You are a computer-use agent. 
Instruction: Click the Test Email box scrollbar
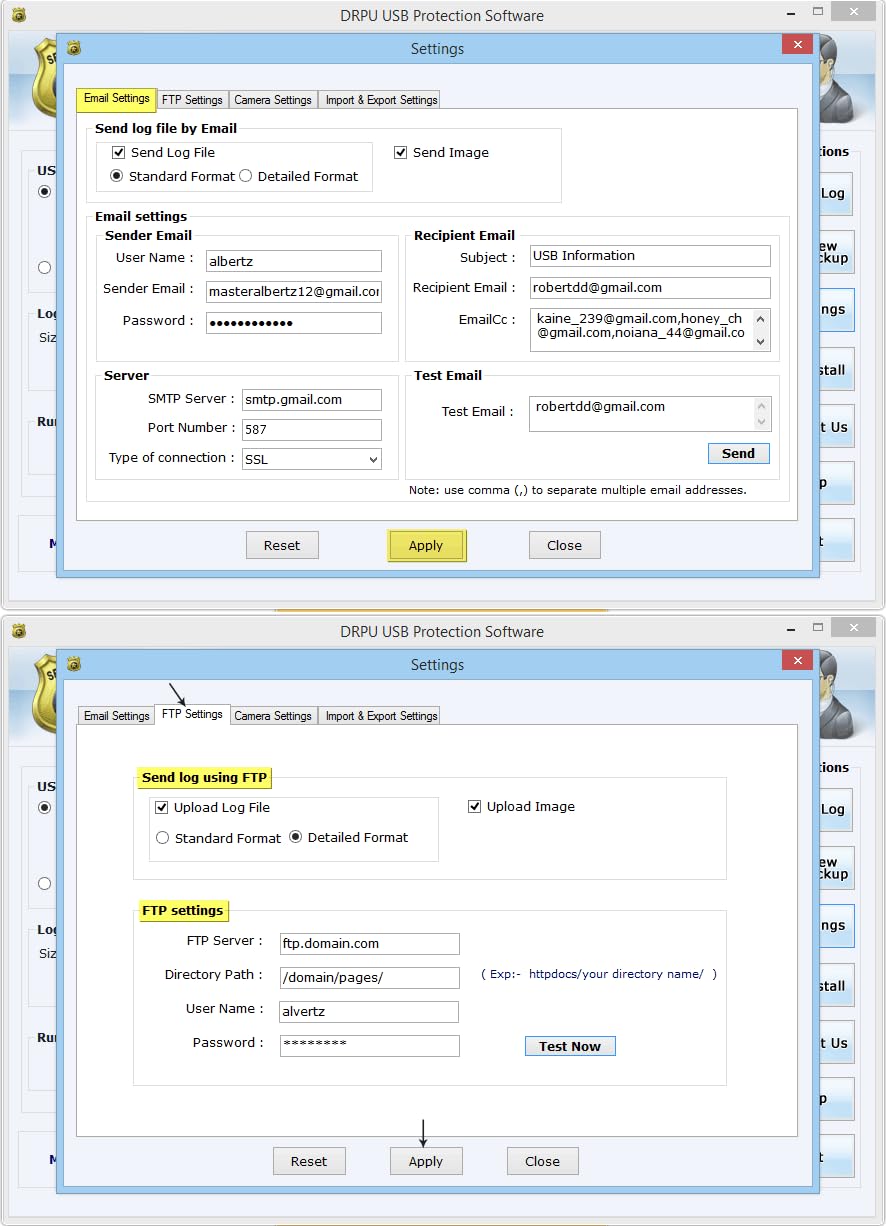point(763,414)
